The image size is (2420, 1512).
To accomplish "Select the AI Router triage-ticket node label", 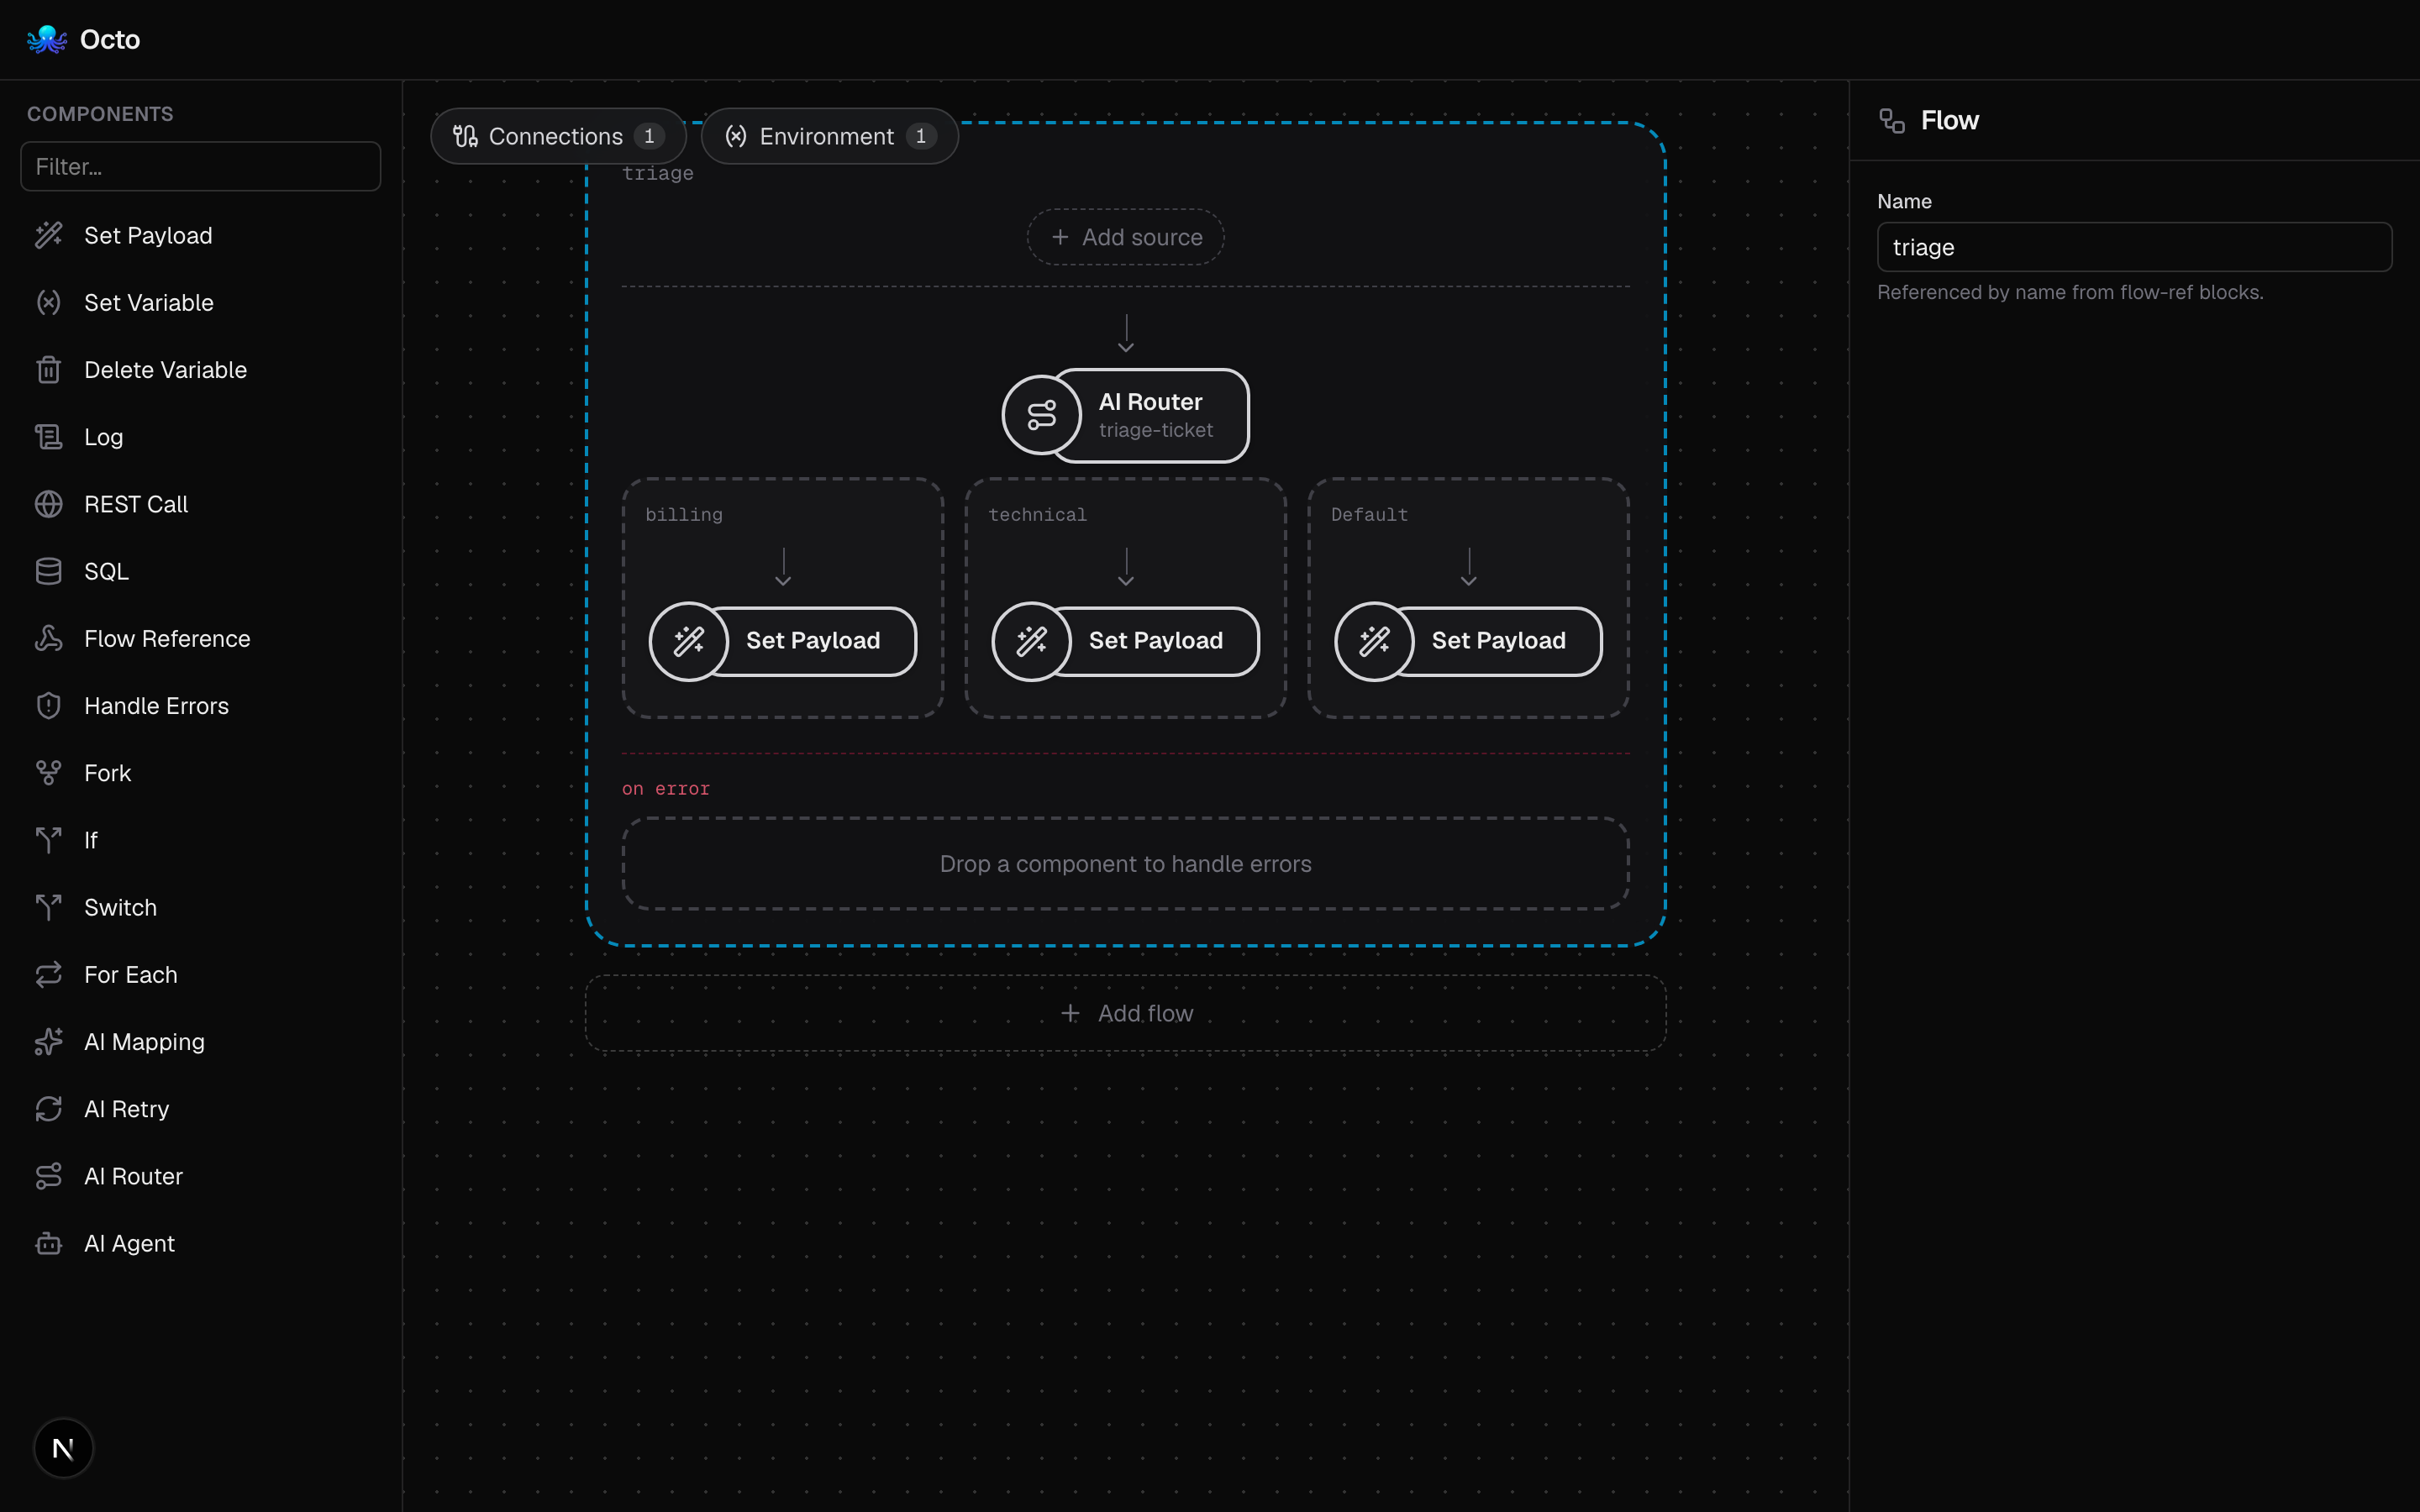I will point(1155,415).
